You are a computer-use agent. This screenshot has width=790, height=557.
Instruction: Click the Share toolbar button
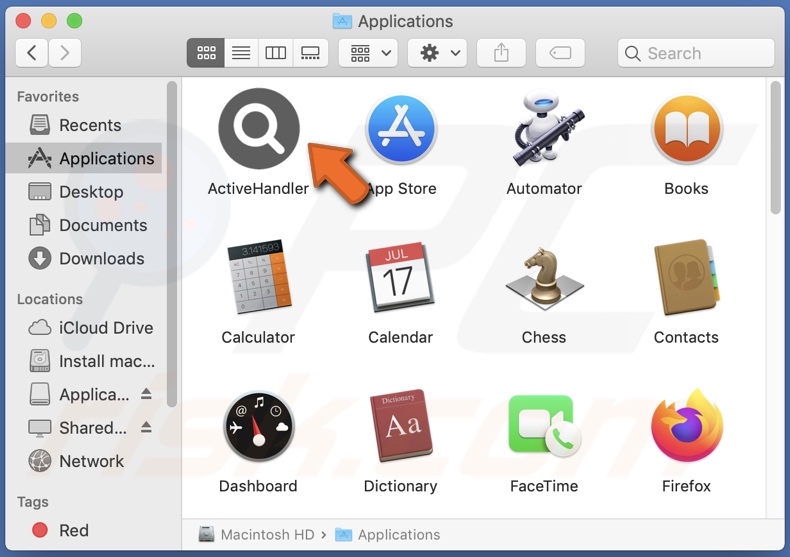pyautogui.click(x=501, y=52)
